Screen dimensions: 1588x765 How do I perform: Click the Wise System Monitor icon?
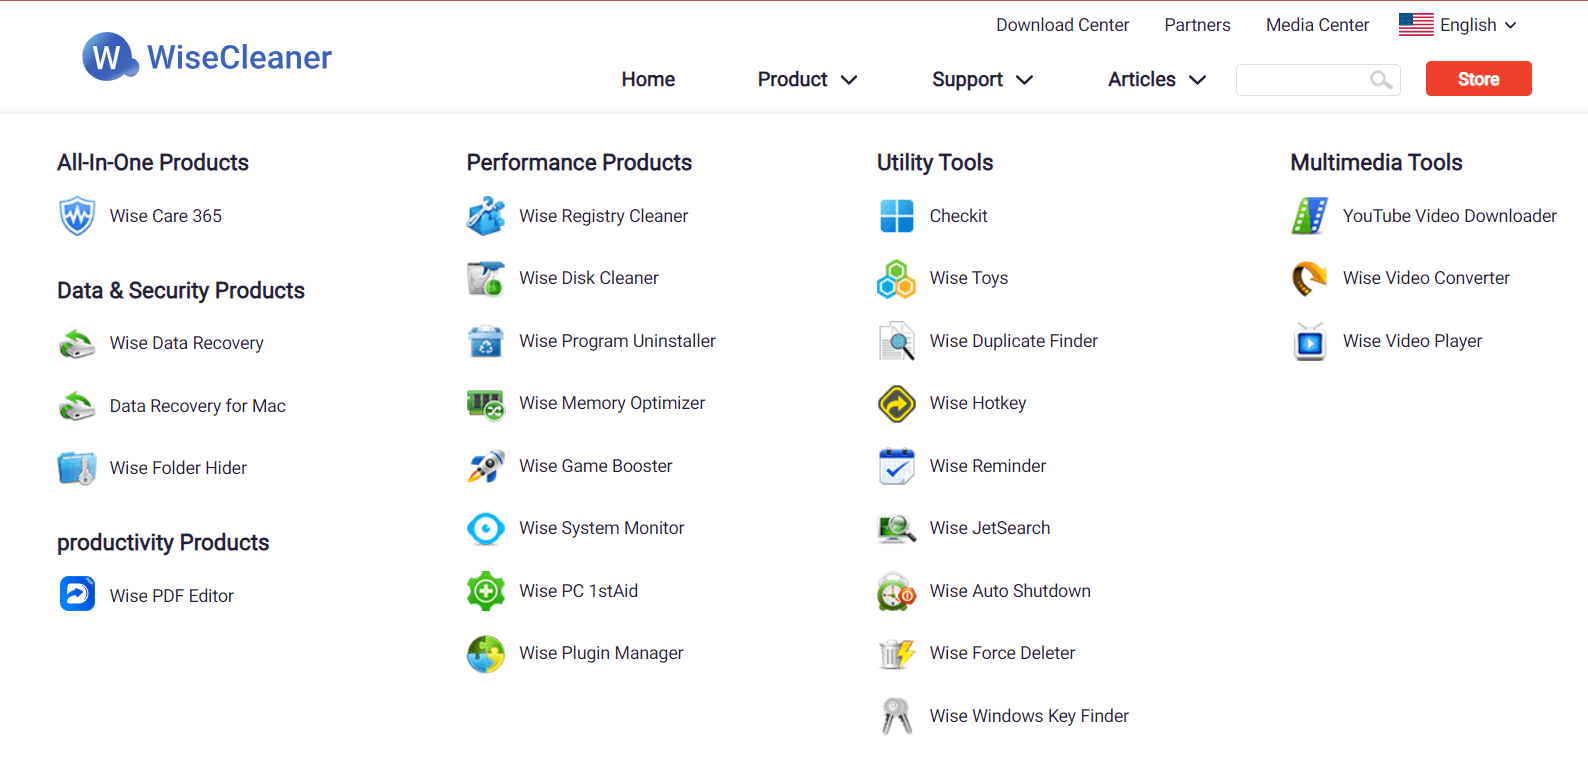[486, 529]
